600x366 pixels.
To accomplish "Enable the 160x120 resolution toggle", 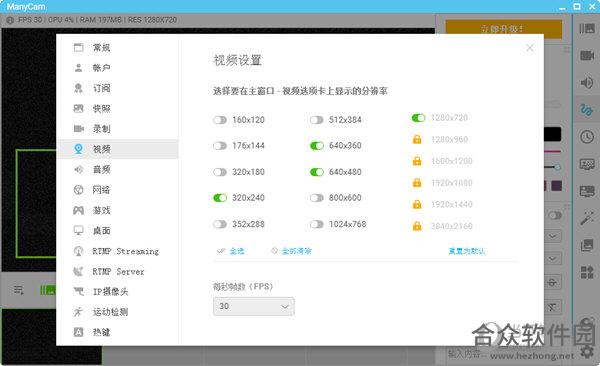I will click(x=220, y=120).
